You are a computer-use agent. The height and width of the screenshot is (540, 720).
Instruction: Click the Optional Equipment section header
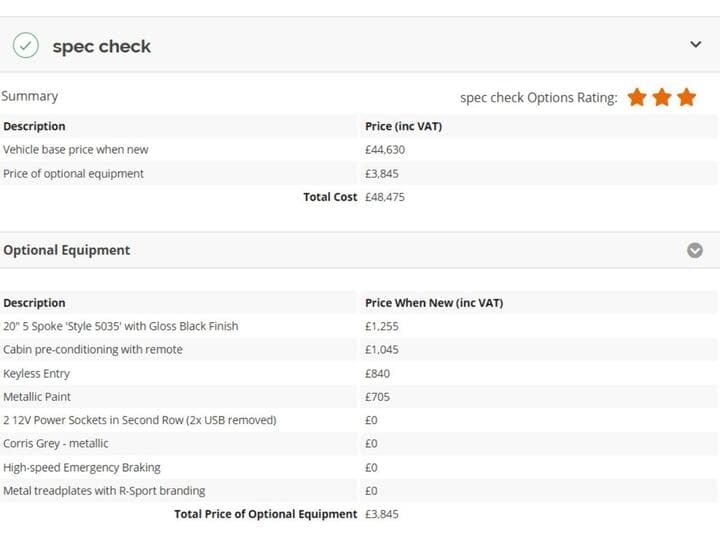pos(360,250)
